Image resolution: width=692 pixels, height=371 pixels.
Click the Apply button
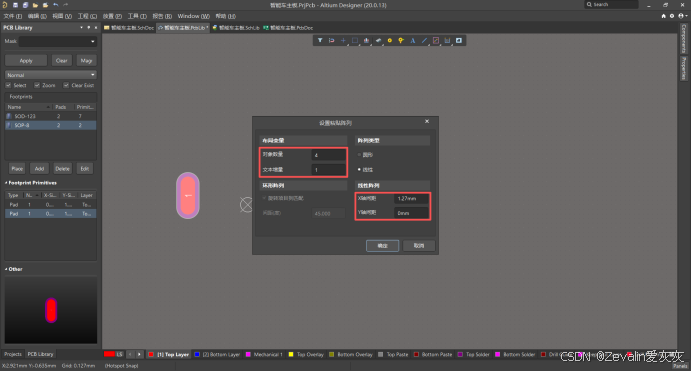(x=26, y=60)
